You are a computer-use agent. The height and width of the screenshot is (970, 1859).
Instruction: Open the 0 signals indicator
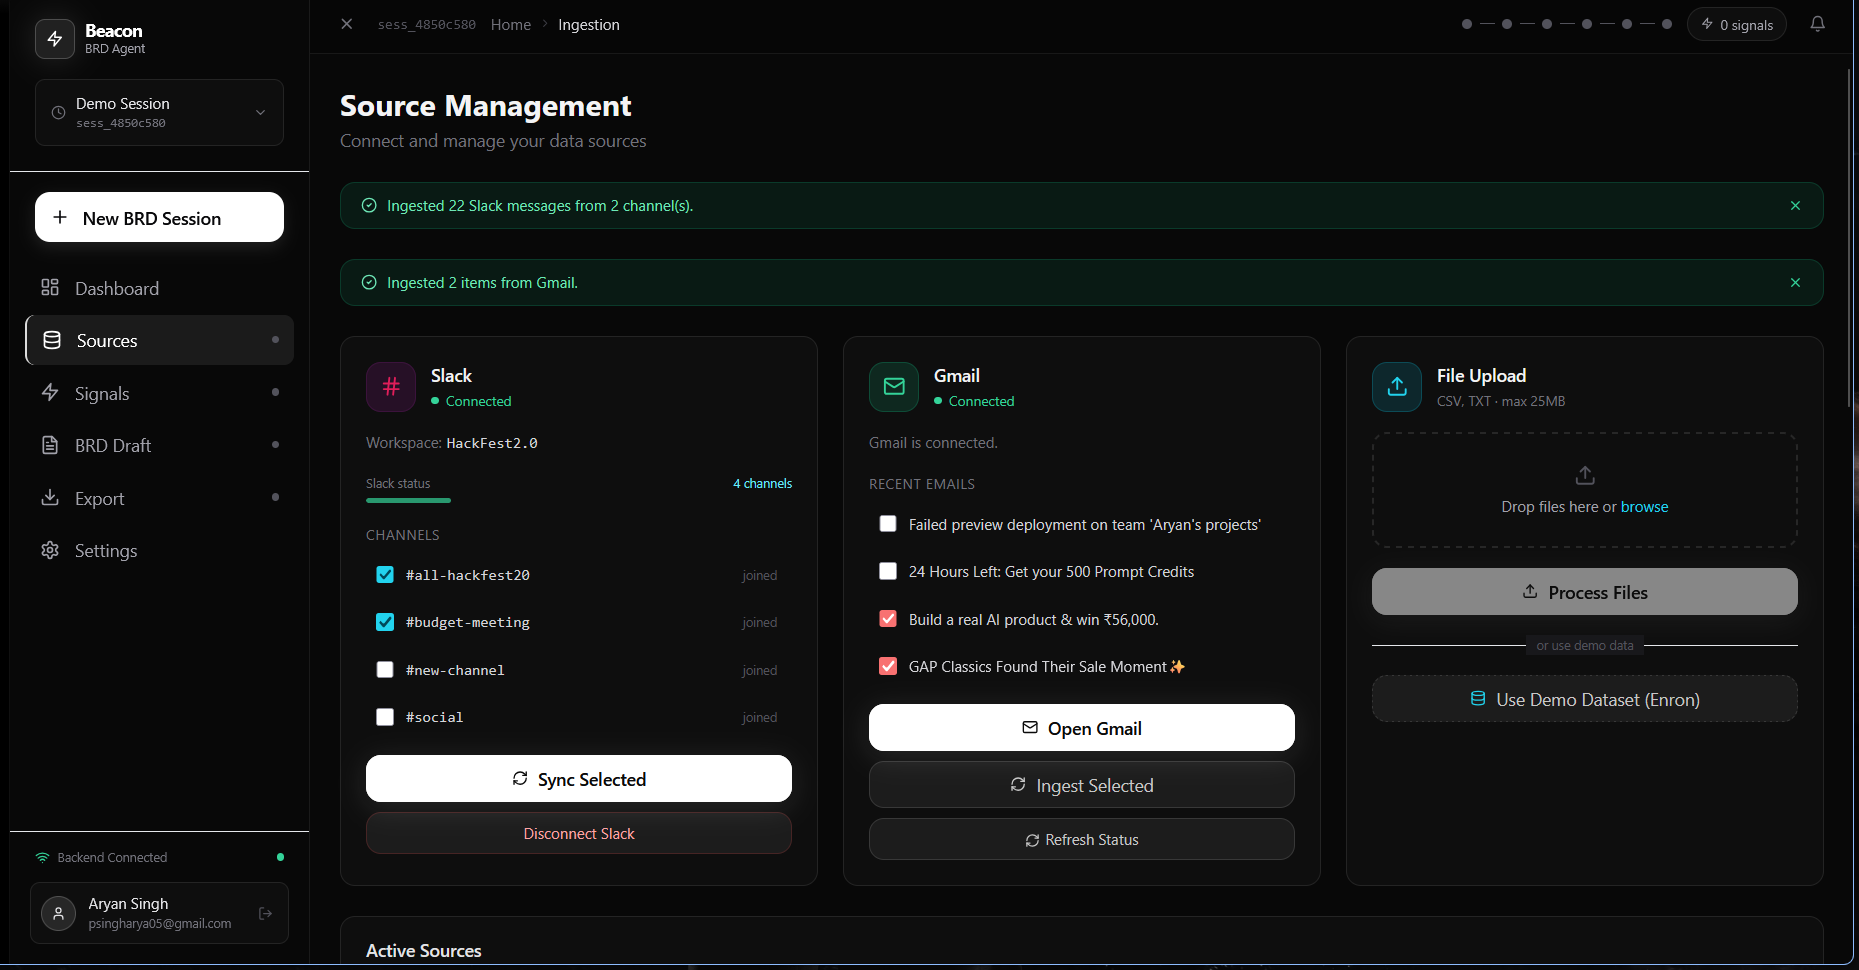1737,24
